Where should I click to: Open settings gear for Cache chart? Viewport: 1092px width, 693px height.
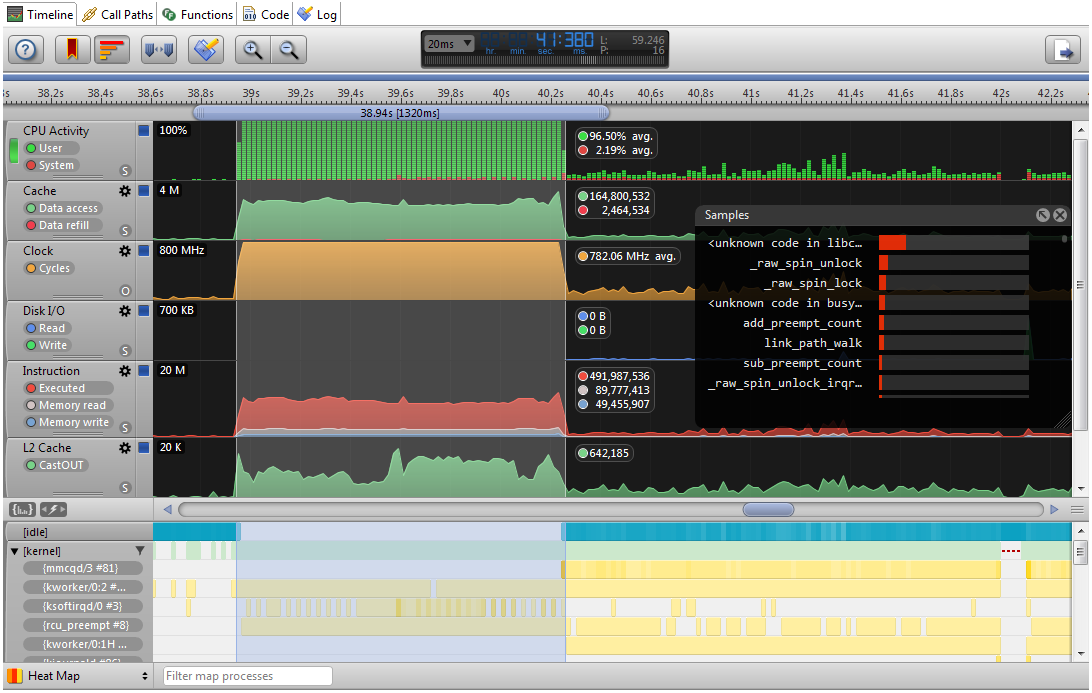click(x=125, y=191)
